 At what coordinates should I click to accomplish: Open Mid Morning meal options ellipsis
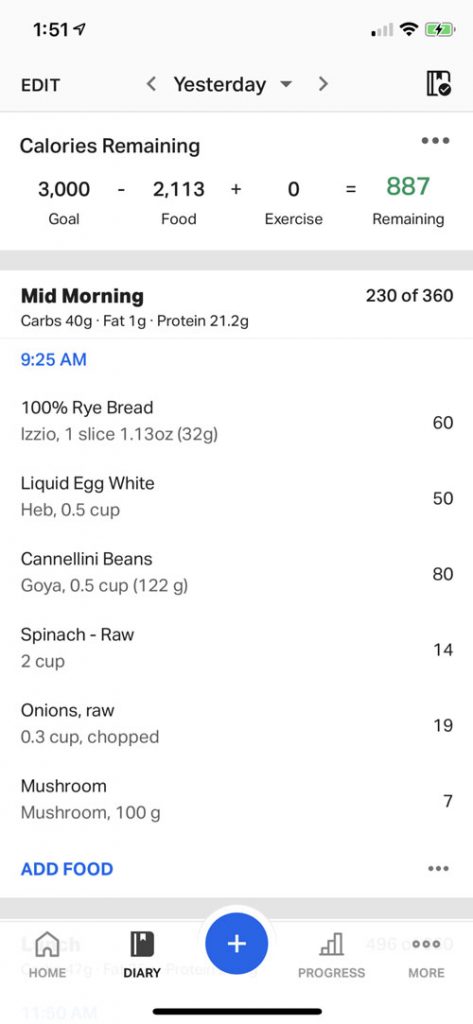(438, 869)
